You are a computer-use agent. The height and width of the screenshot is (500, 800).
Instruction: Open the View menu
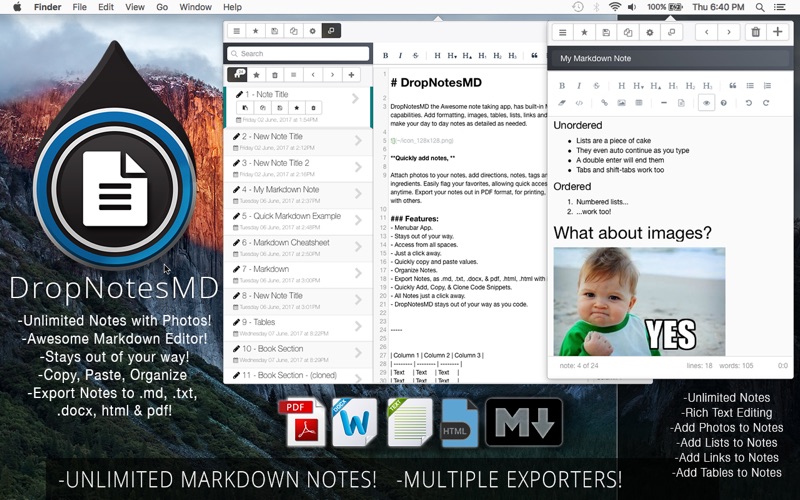click(135, 7)
